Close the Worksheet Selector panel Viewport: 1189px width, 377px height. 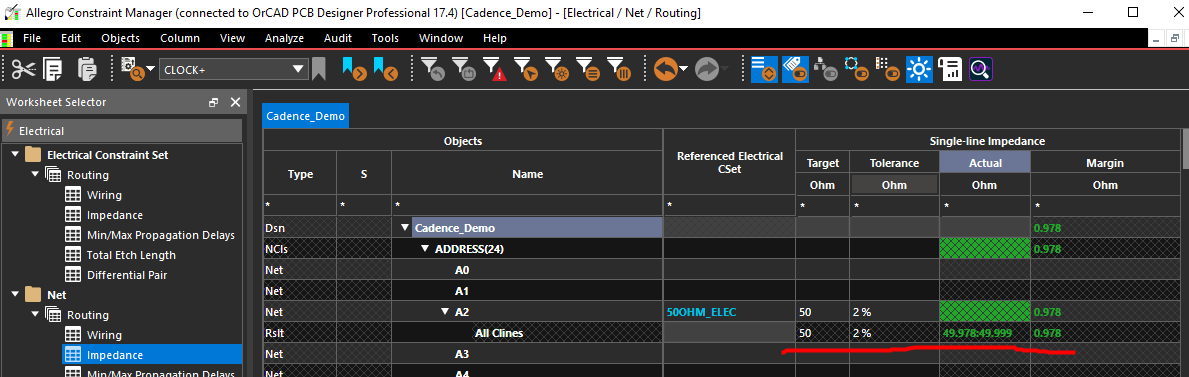(x=235, y=102)
